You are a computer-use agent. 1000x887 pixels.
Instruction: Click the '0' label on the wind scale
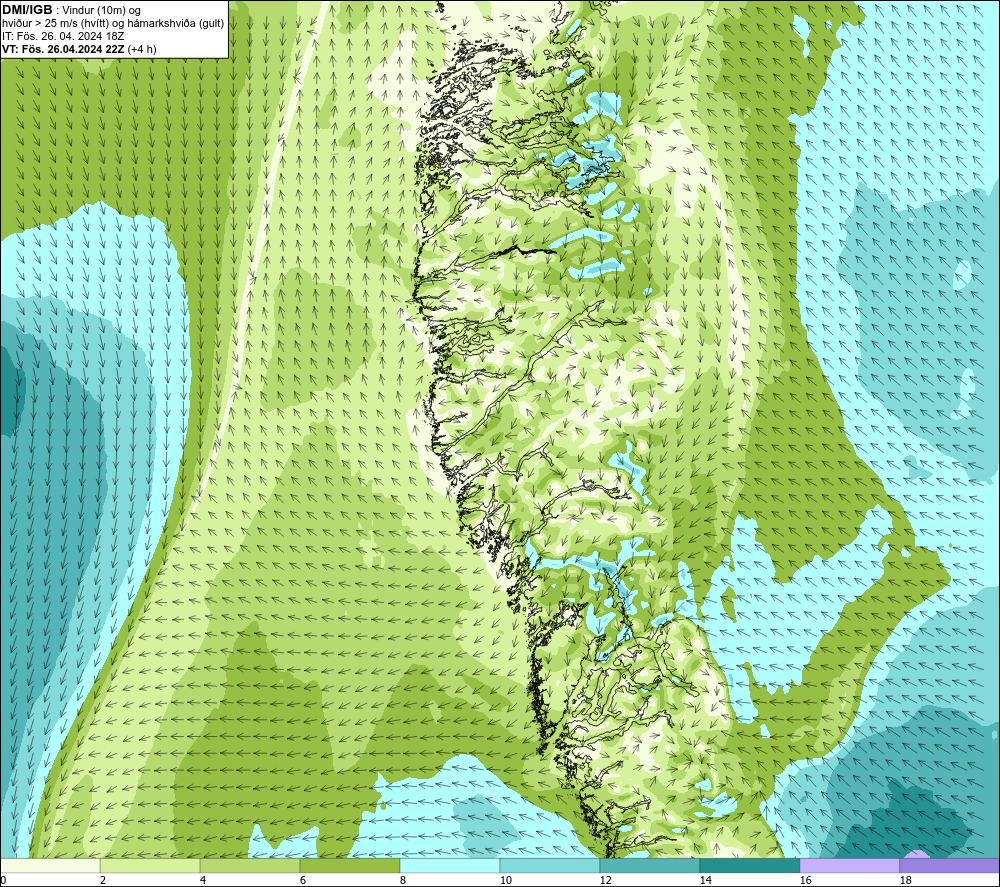tap(3, 880)
